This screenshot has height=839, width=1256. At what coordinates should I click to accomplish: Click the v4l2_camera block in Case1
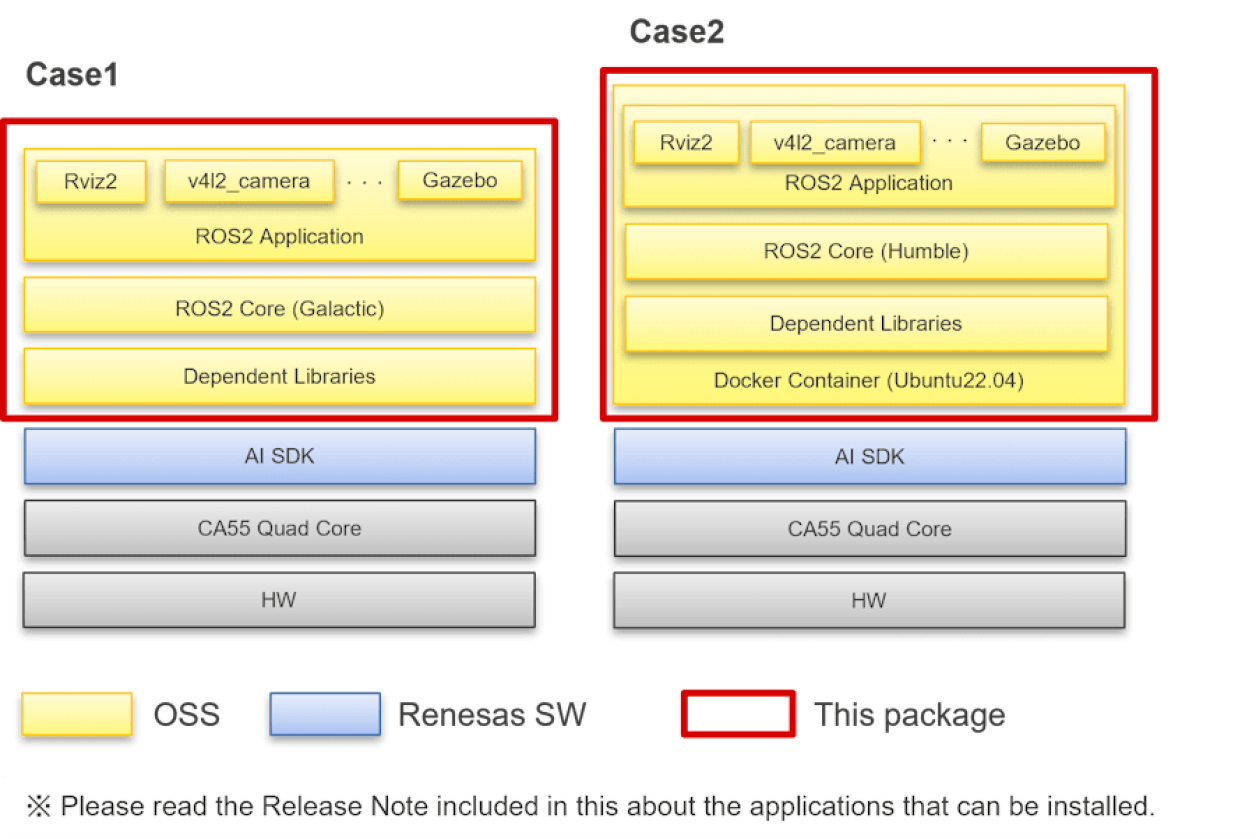pyautogui.click(x=248, y=181)
